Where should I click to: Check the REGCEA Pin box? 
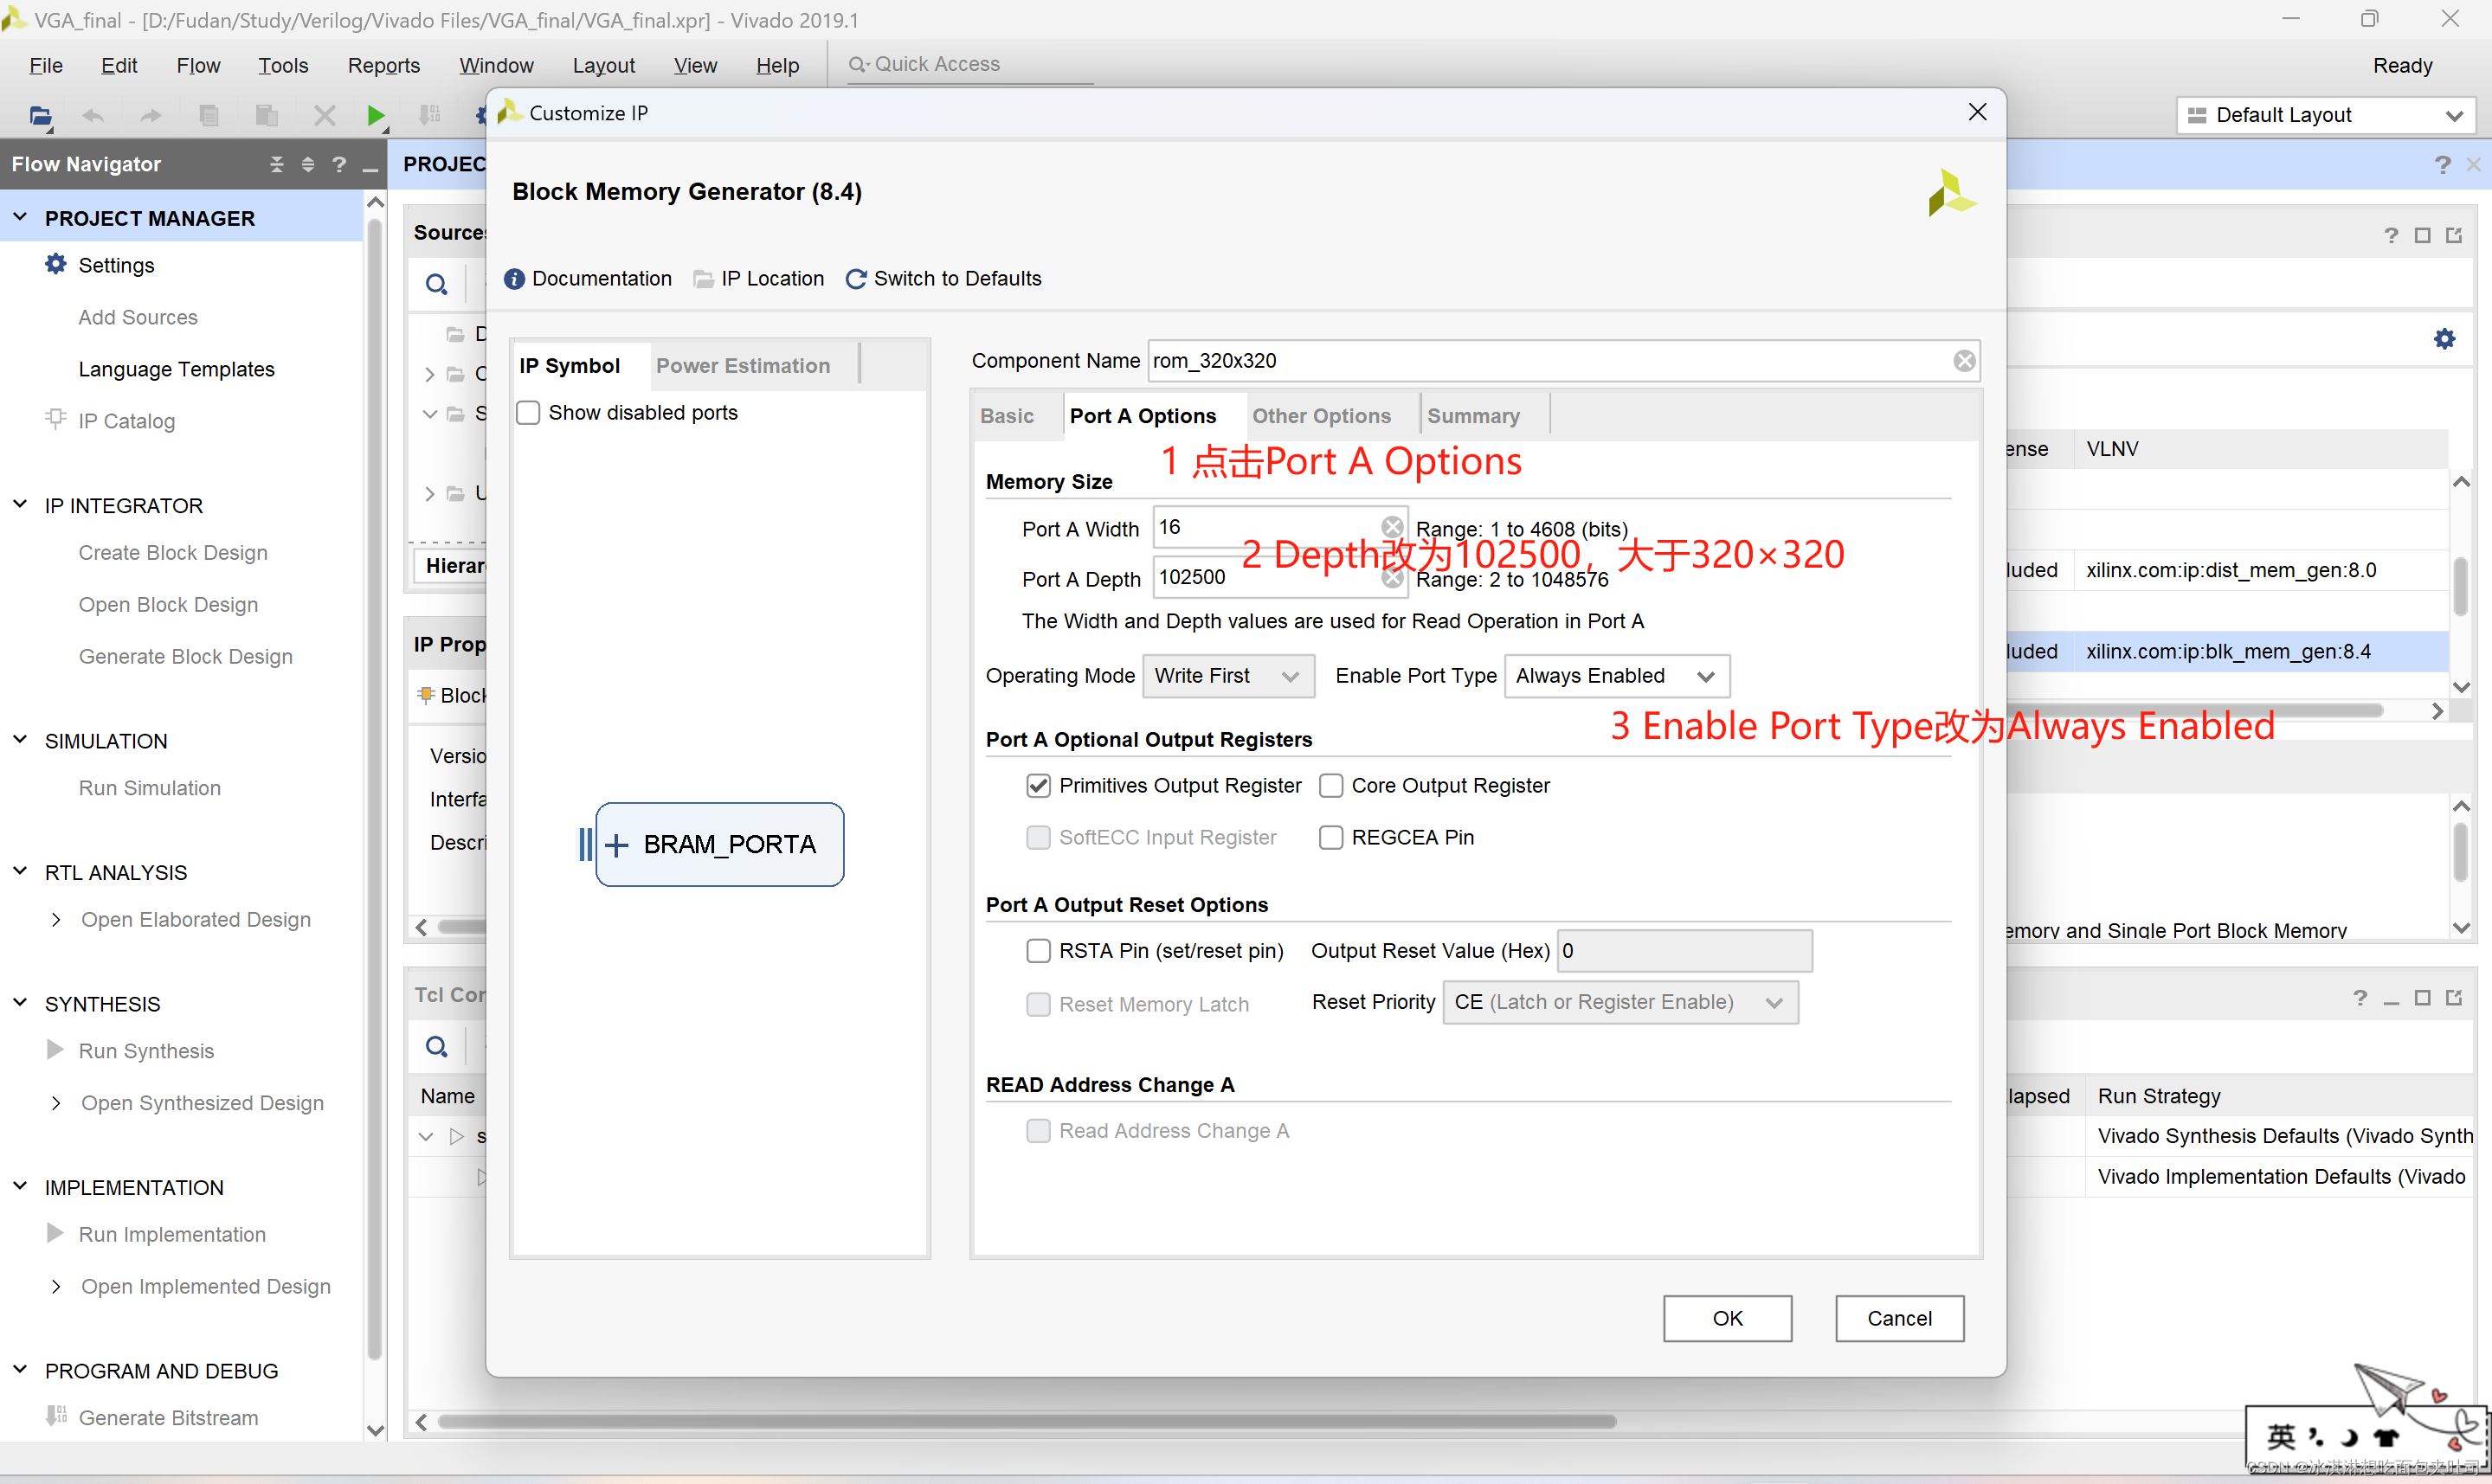tap(1330, 837)
